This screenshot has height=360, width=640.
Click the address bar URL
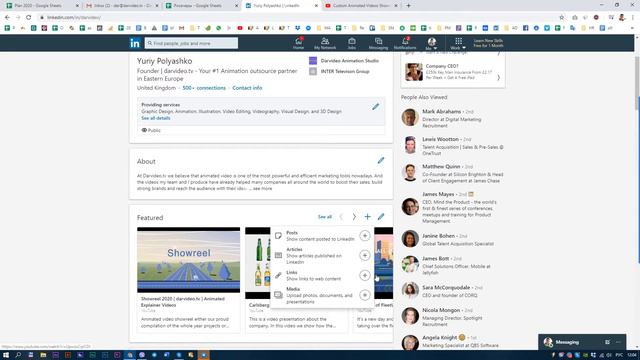tap(74, 18)
